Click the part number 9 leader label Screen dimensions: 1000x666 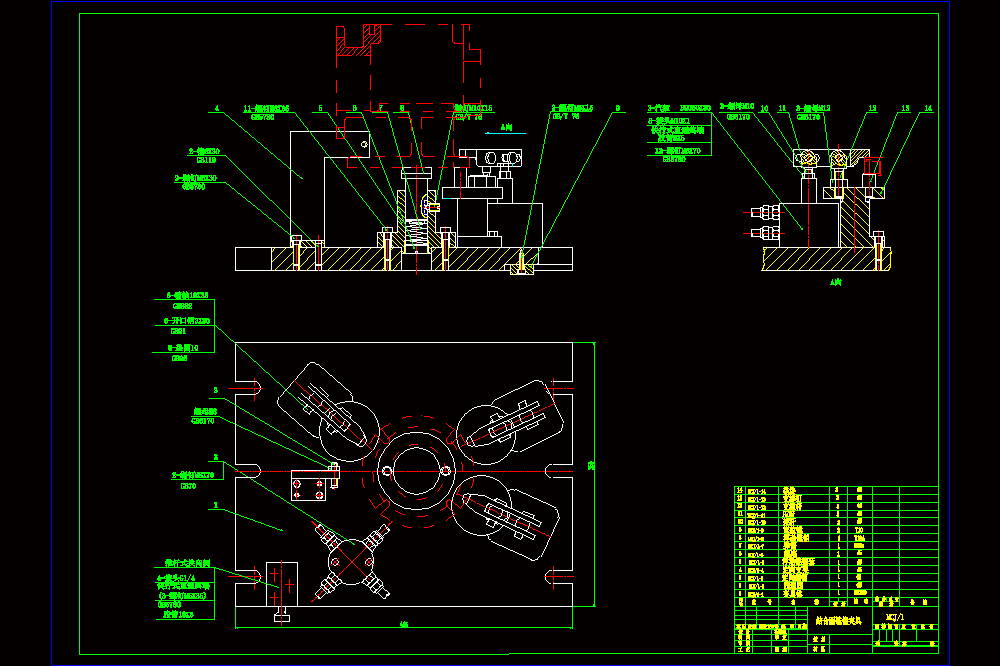click(x=617, y=108)
